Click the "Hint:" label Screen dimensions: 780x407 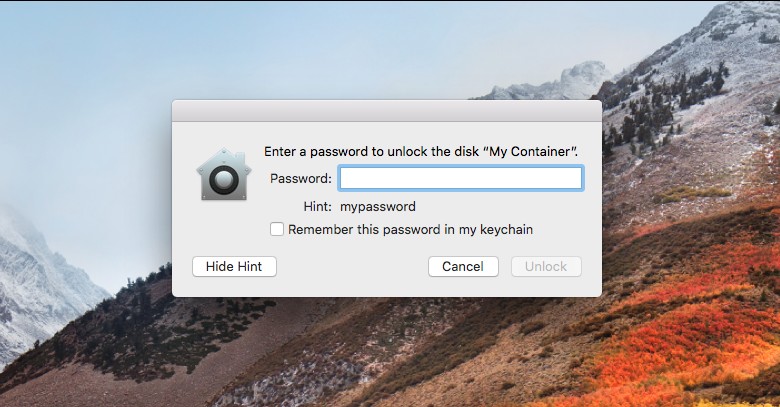click(318, 207)
